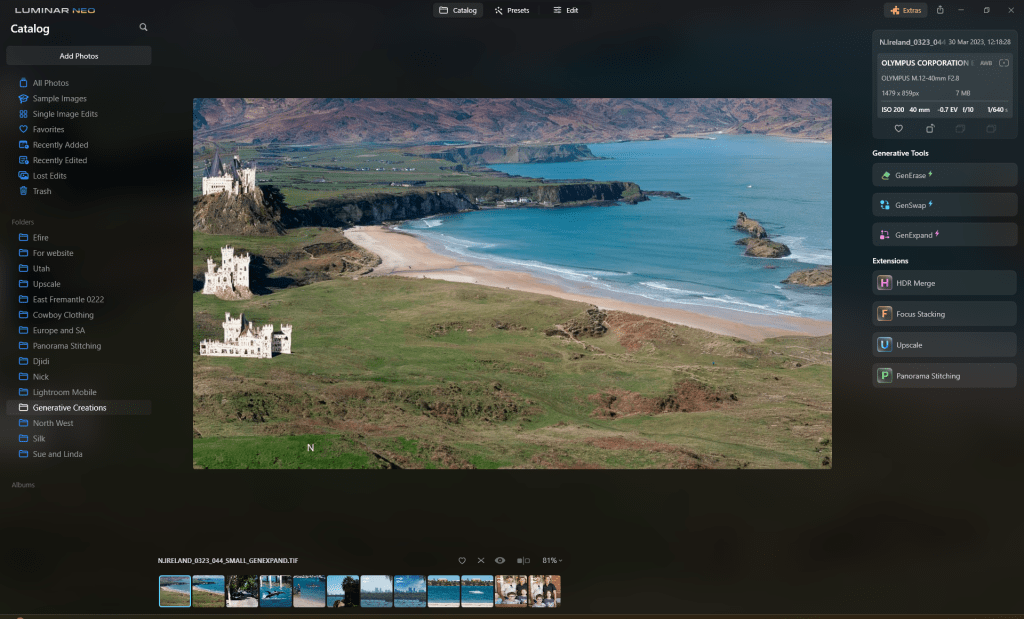
Task: Switch to the Edit tab
Action: [x=565, y=10]
